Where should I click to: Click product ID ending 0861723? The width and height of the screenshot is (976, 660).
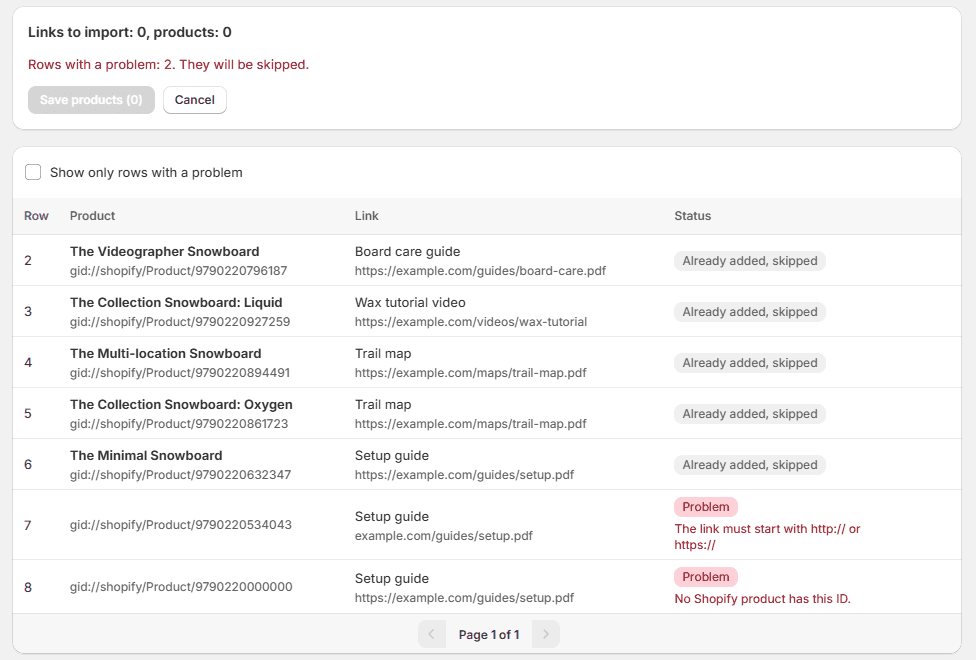tap(179, 424)
